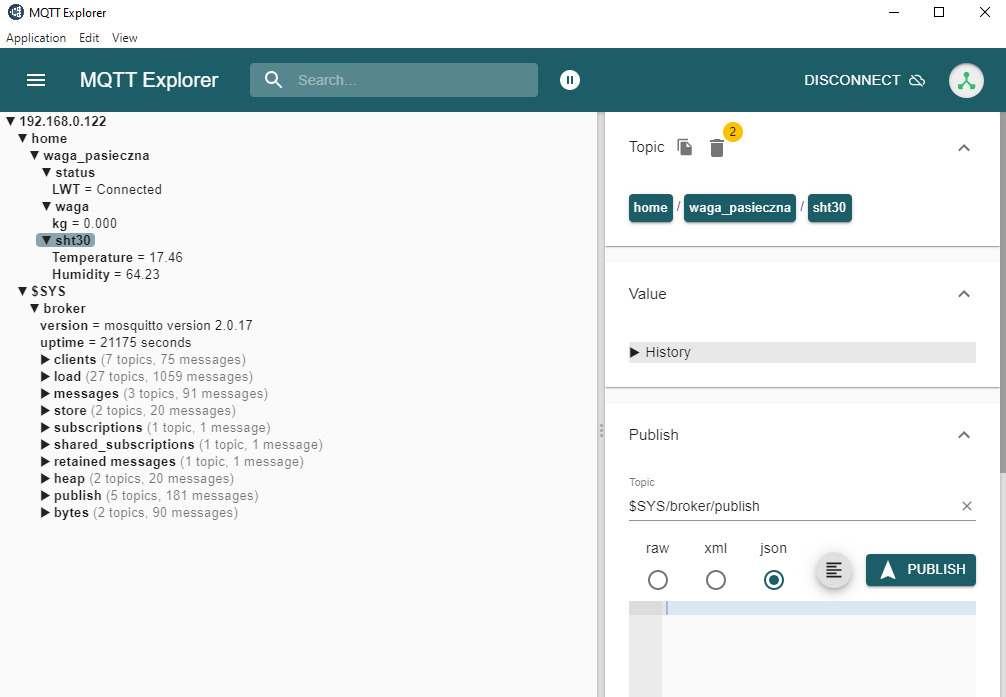Click the yellow badge showing 2
Viewport: 1006px width, 697px height.
tap(733, 132)
